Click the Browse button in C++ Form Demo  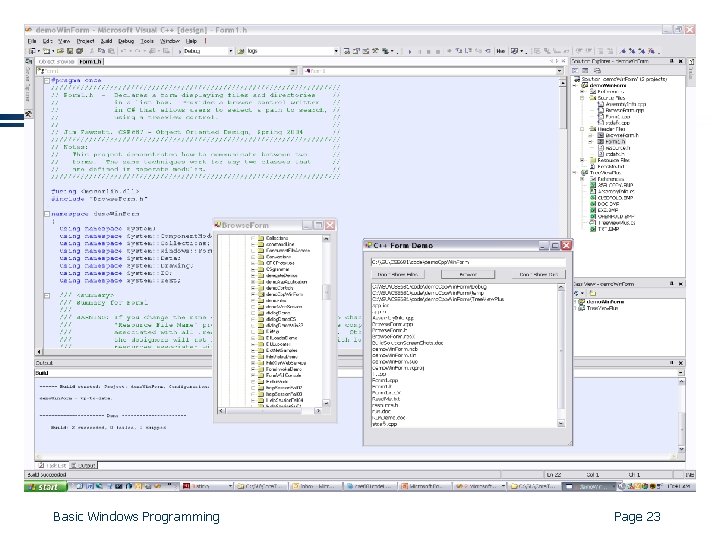[467, 273]
